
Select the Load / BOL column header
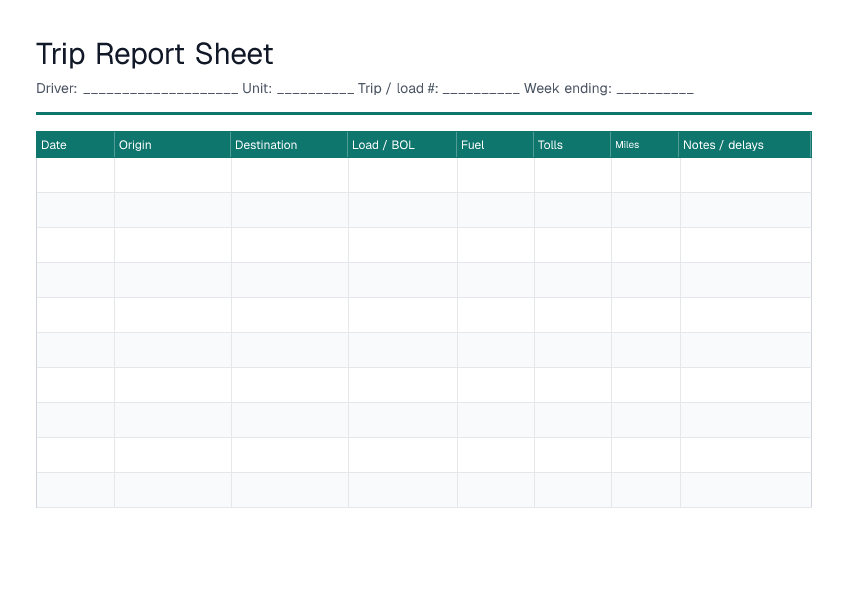402,144
